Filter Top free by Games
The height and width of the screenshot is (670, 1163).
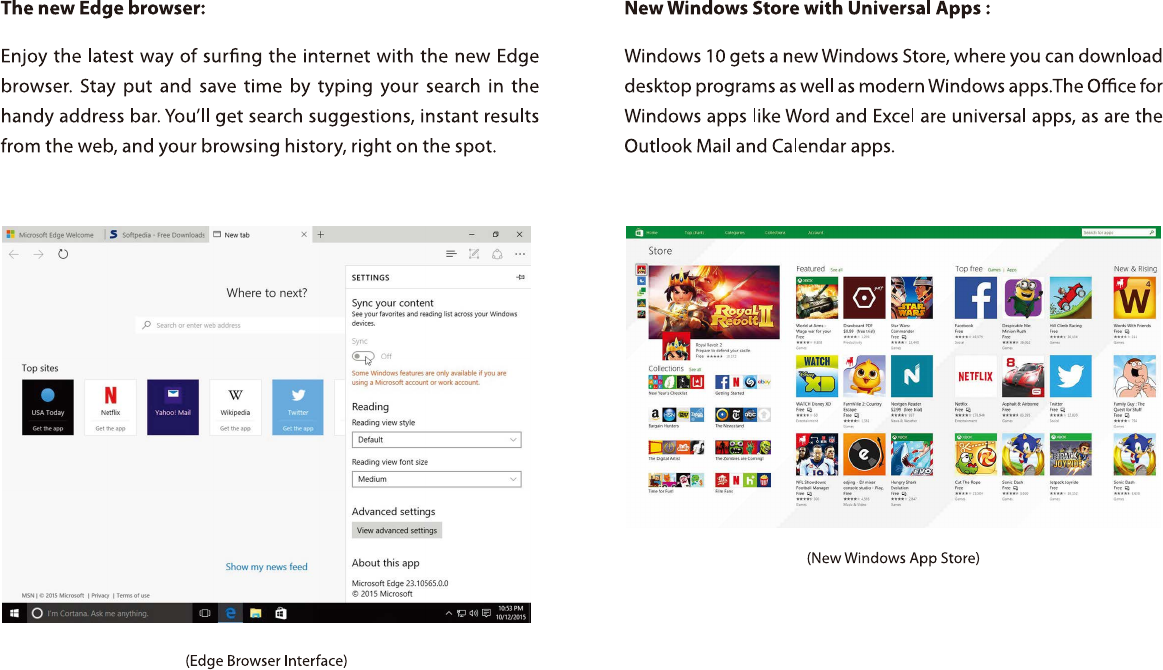pyautogui.click(x=994, y=269)
